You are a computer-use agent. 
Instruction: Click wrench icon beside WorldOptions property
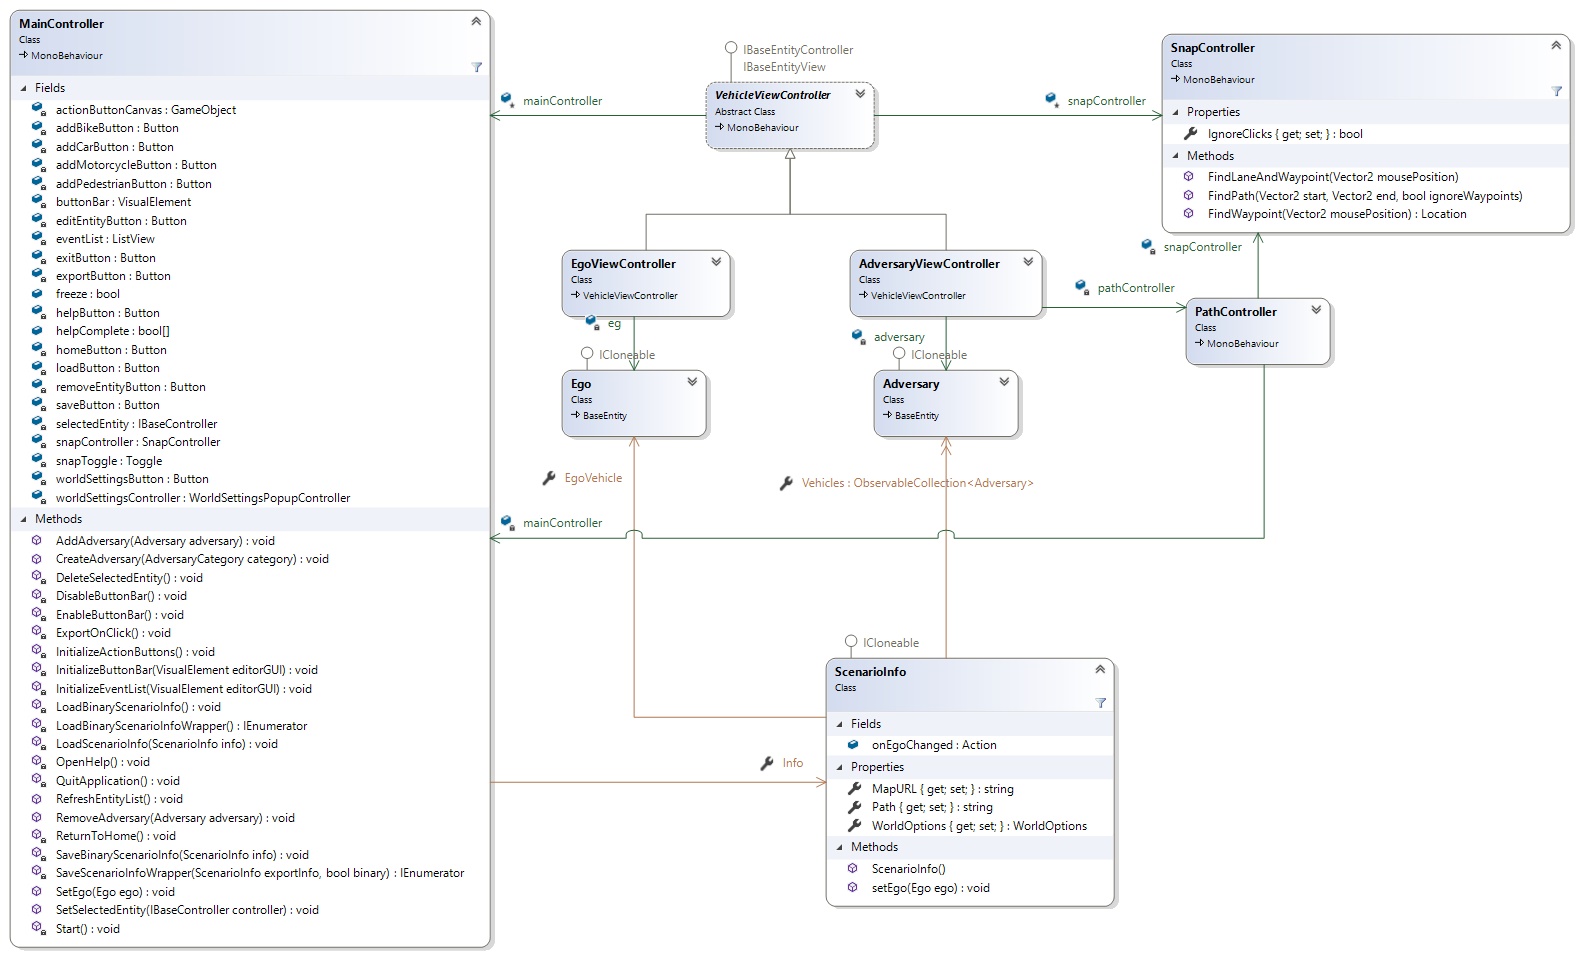pos(854,826)
